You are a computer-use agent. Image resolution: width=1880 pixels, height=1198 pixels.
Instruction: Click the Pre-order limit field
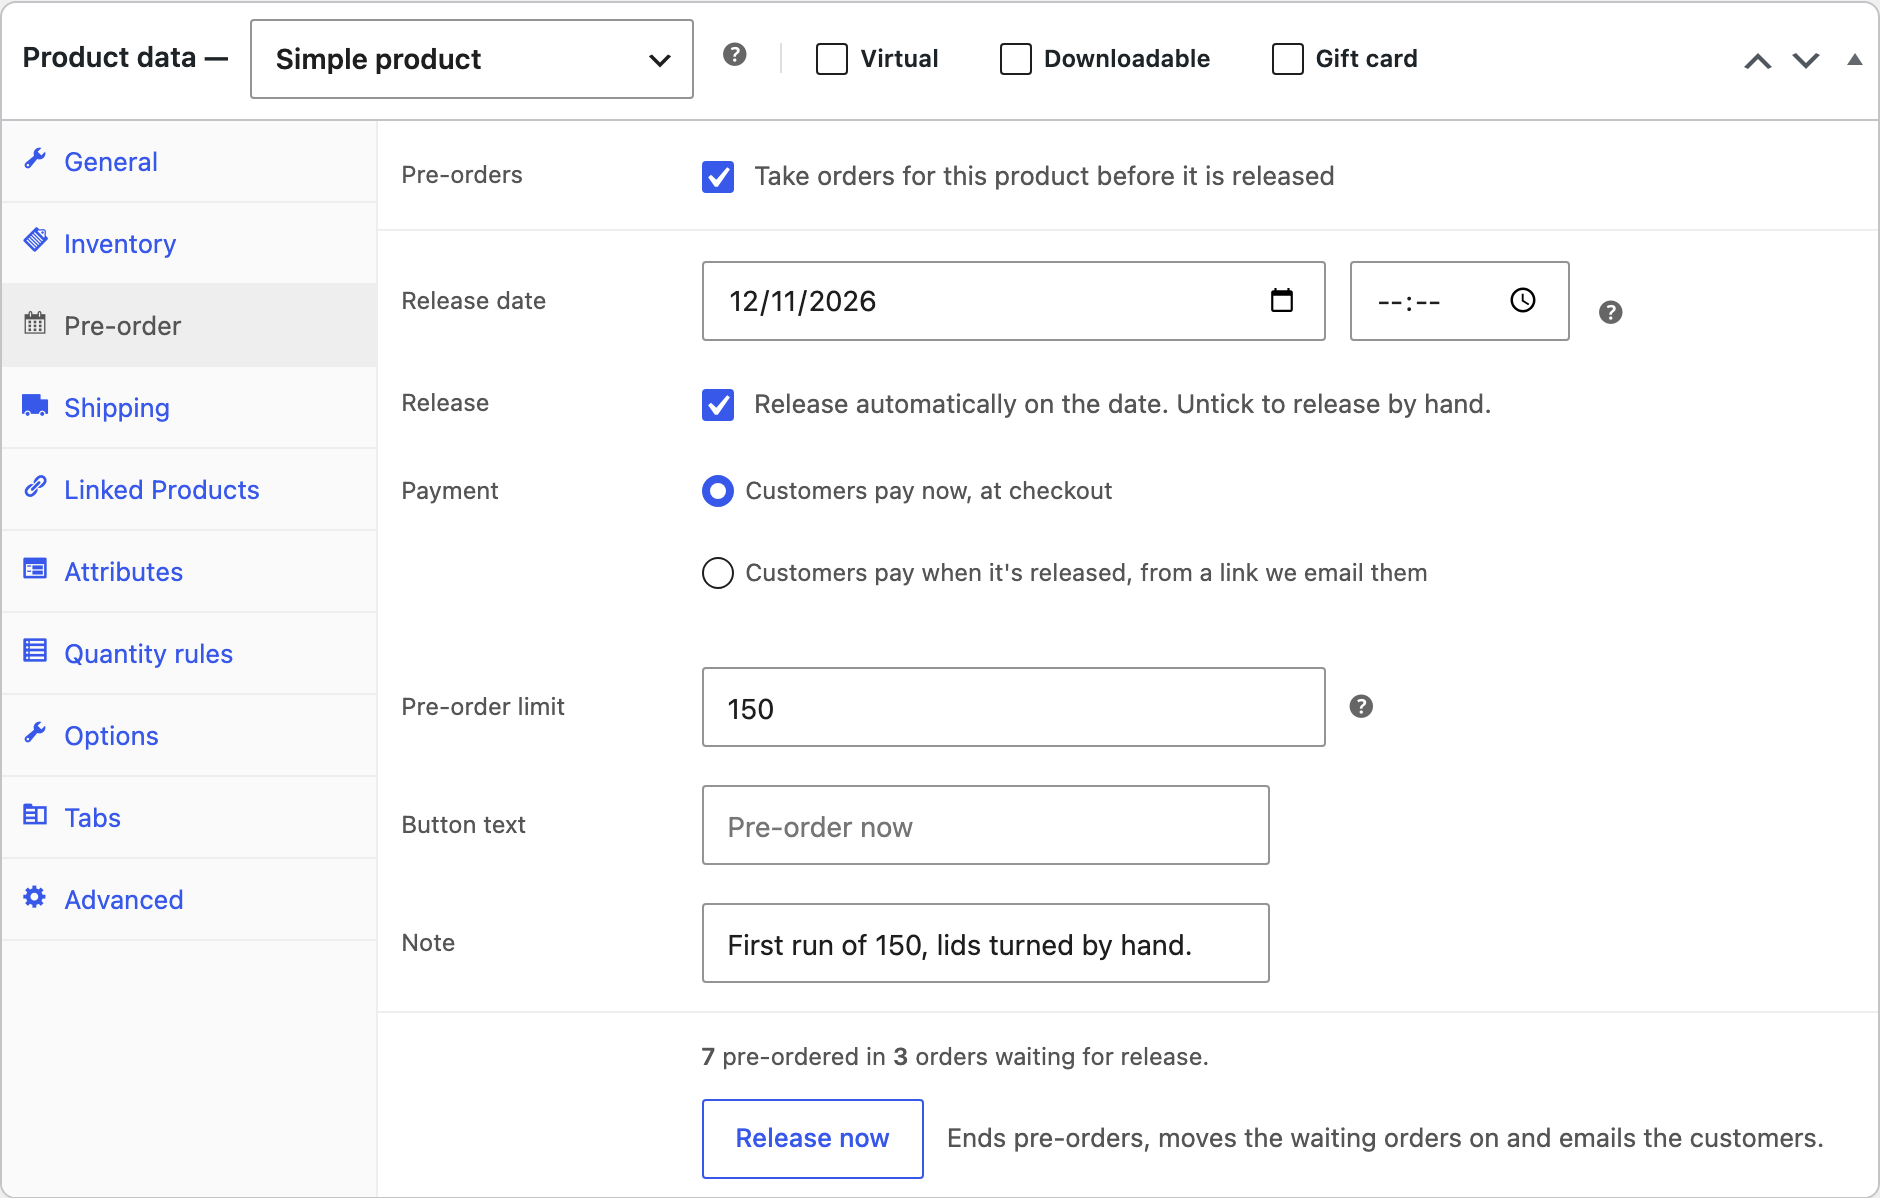[1014, 707]
